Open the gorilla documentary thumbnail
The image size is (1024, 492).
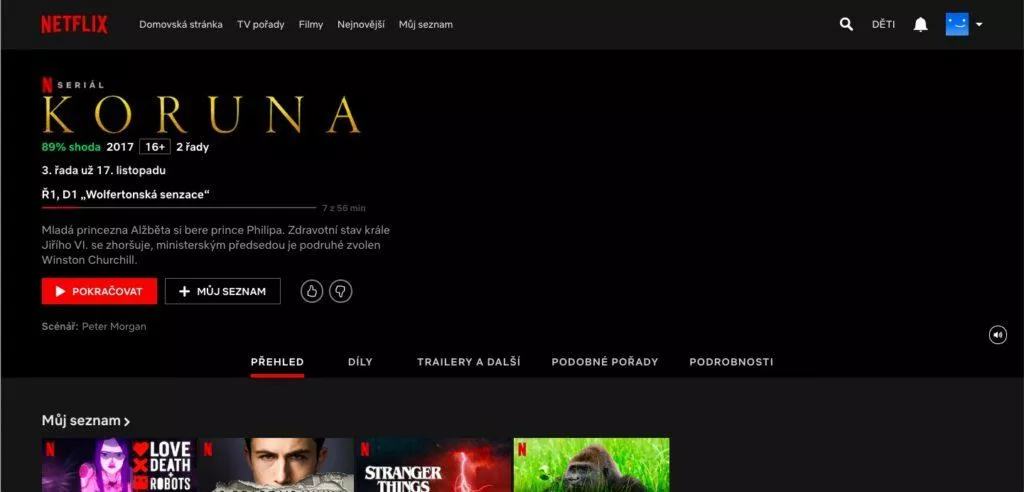coord(592,465)
